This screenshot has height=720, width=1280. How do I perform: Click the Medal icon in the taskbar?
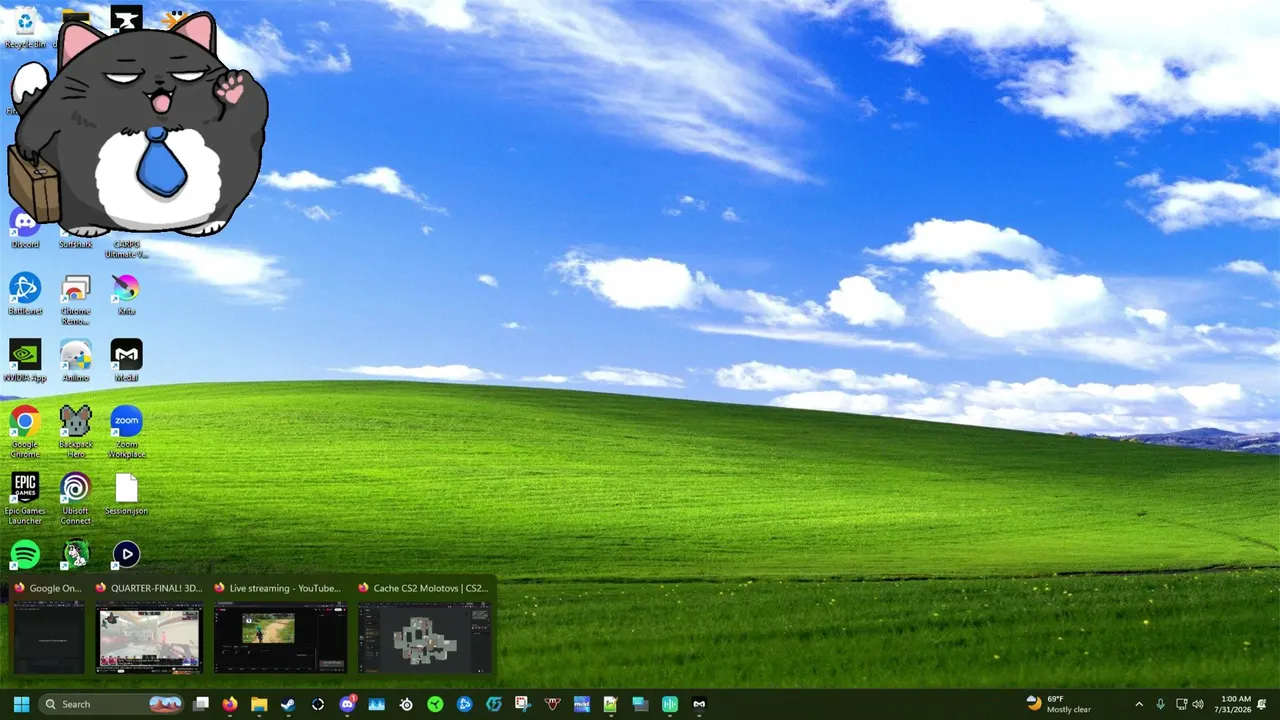coord(699,704)
